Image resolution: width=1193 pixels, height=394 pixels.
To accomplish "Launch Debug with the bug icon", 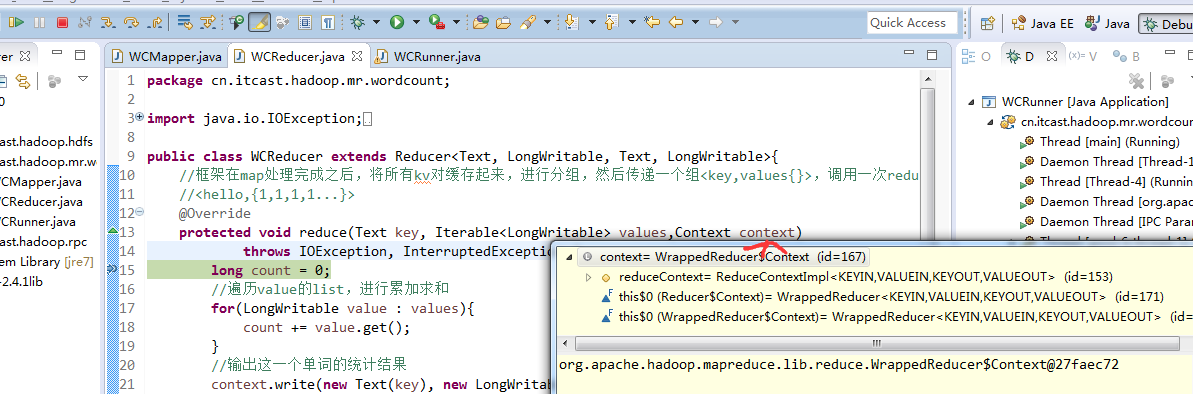I will click(x=358, y=23).
